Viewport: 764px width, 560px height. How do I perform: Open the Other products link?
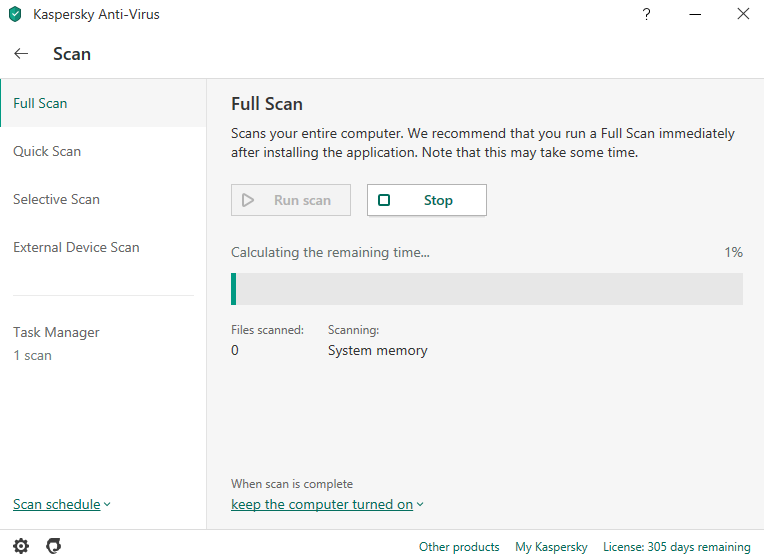click(459, 547)
